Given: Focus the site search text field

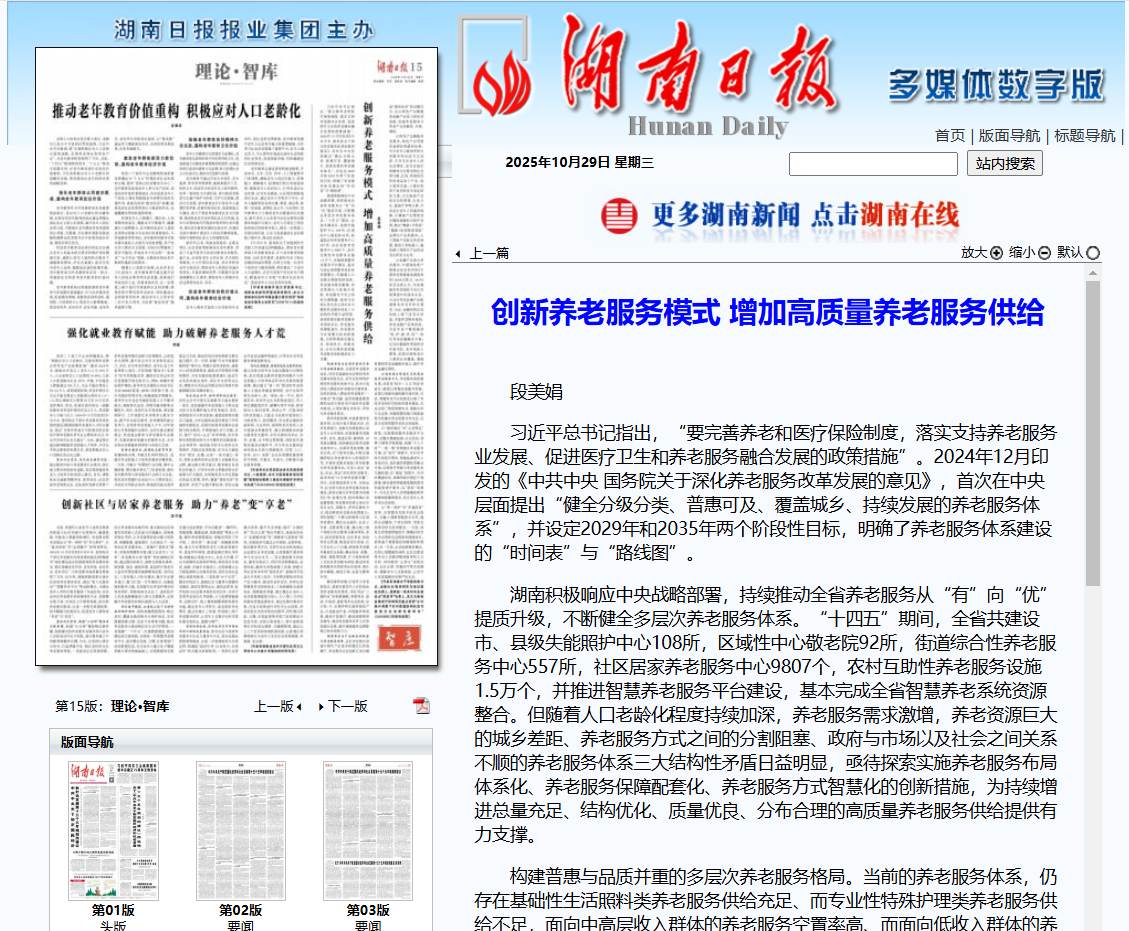Looking at the screenshot, I should point(873,164).
